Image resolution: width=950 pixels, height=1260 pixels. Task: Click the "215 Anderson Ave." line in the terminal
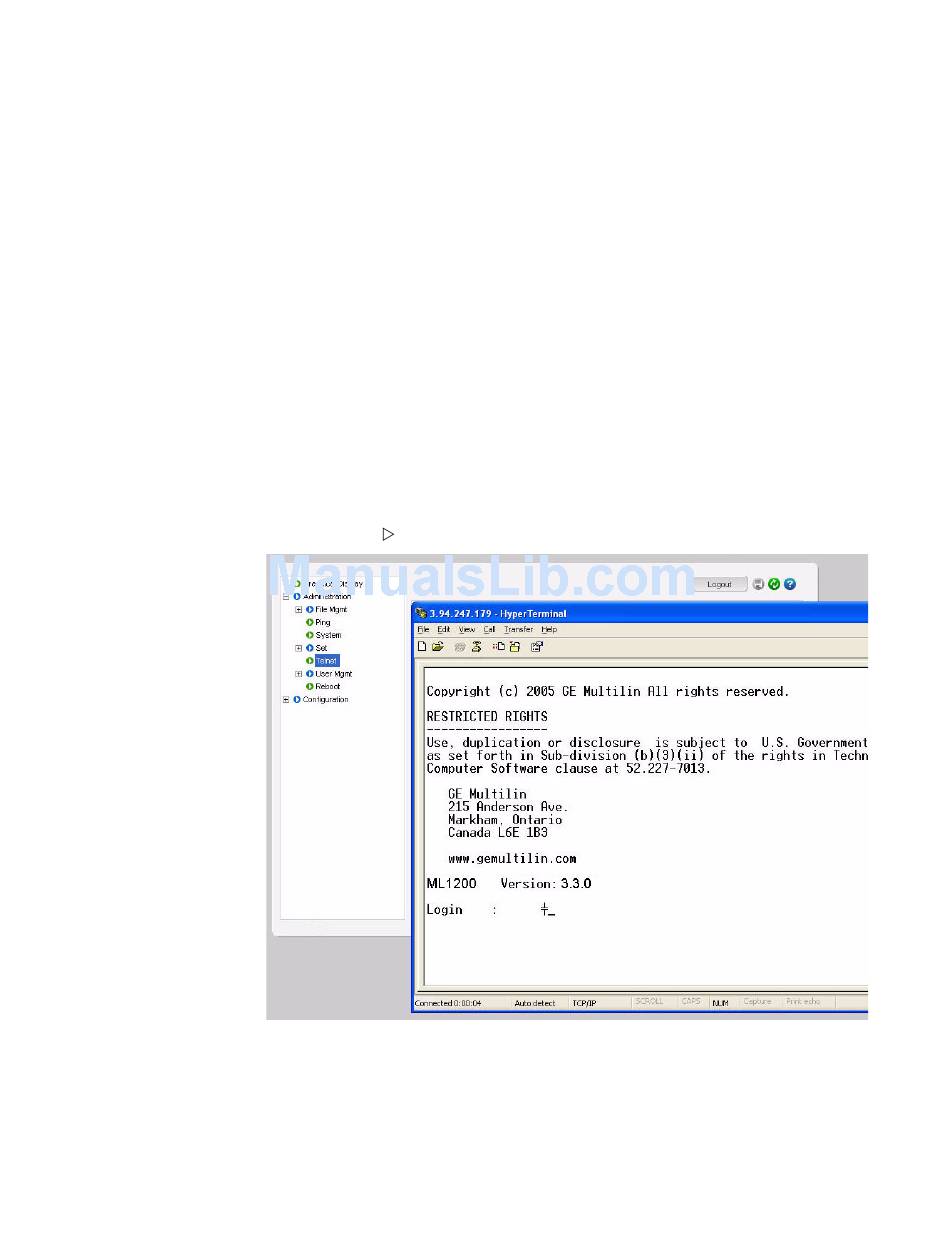tap(508, 807)
